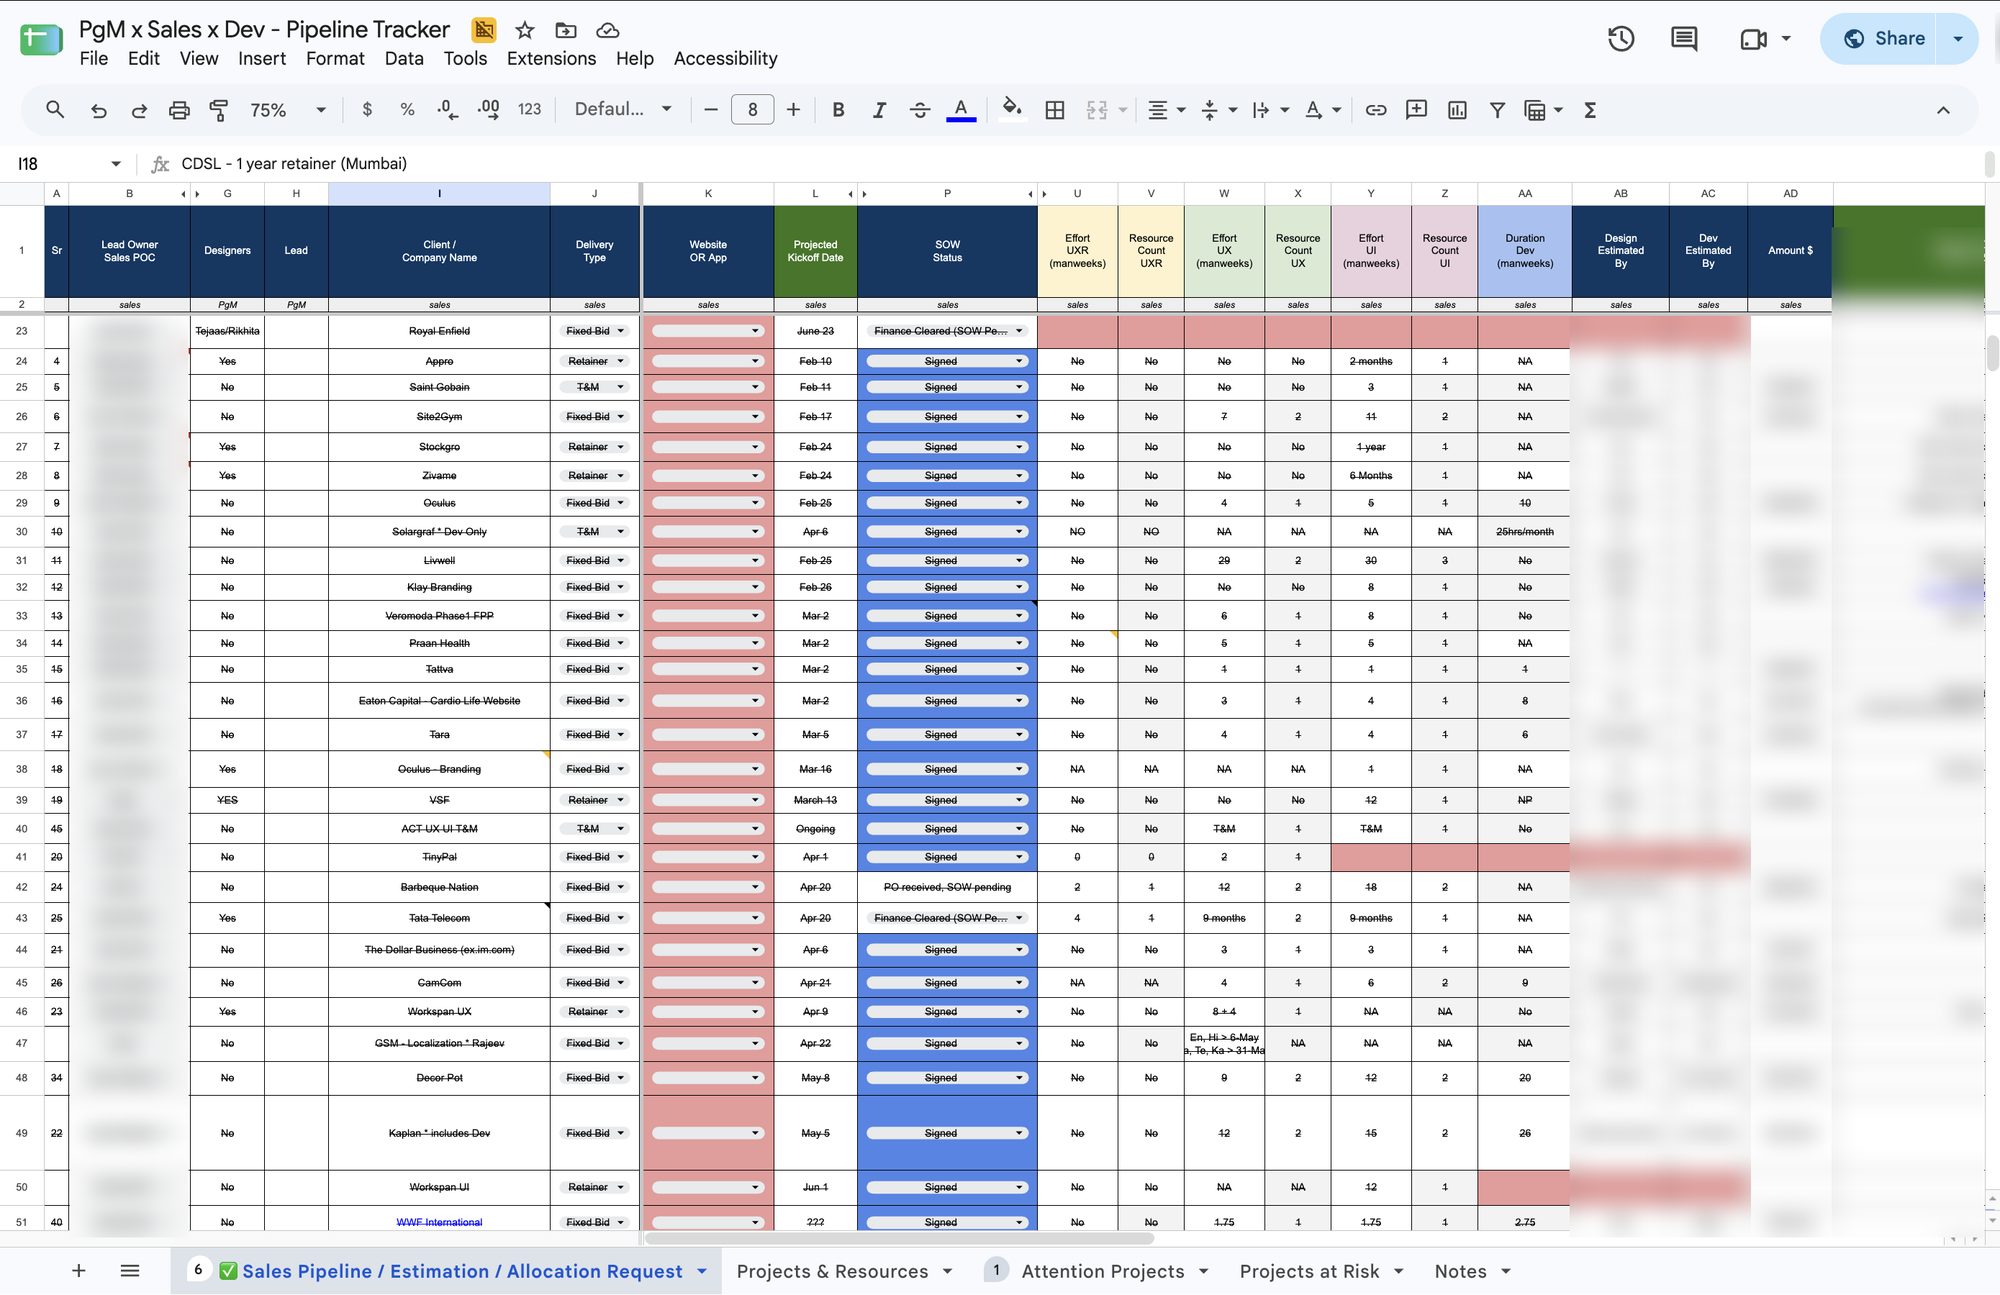Screen dimensions: 2000x1295
Task: Open version history clock icon
Action: point(1621,39)
